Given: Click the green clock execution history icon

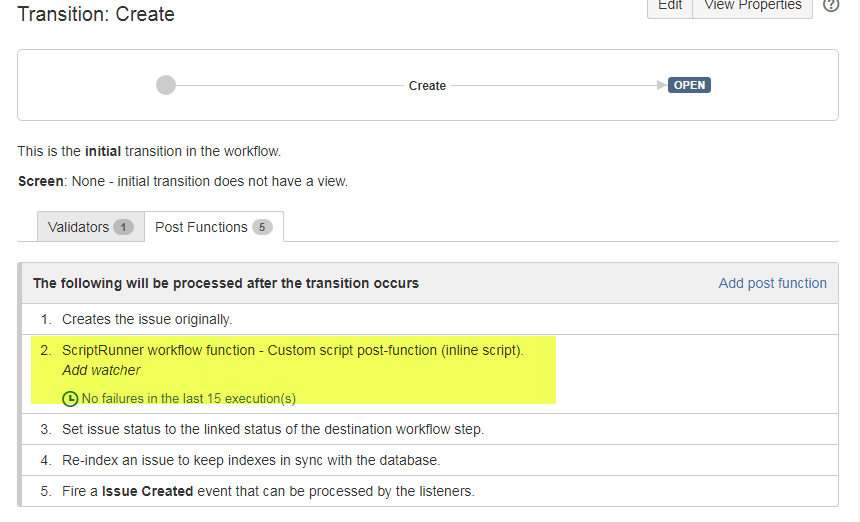Looking at the screenshot, I should (x=70, y=398).
